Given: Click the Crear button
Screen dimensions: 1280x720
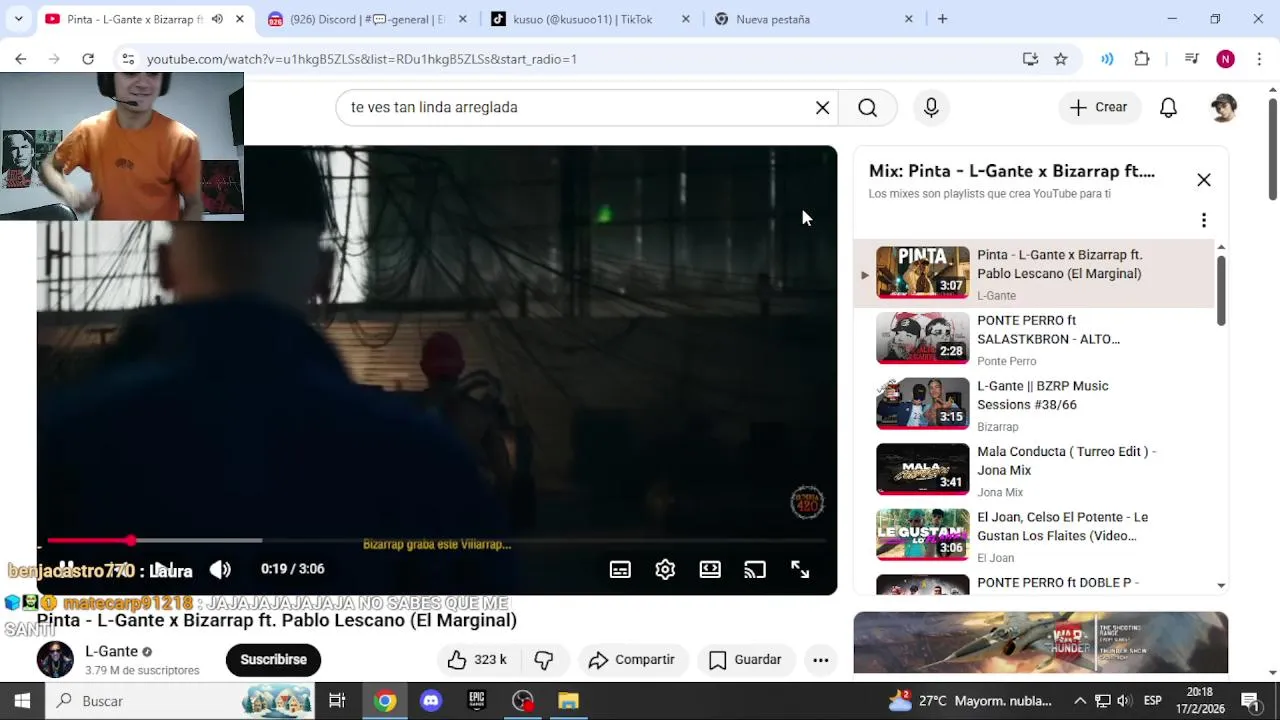Looking at the screenshot, I should pyautogui.click(x=1099, y=107).
